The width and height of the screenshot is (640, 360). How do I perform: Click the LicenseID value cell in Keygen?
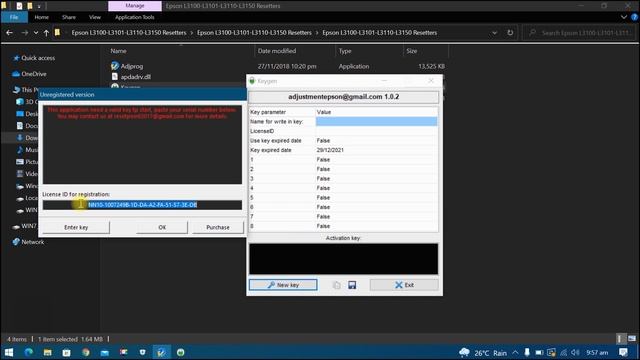click(376, 131)
